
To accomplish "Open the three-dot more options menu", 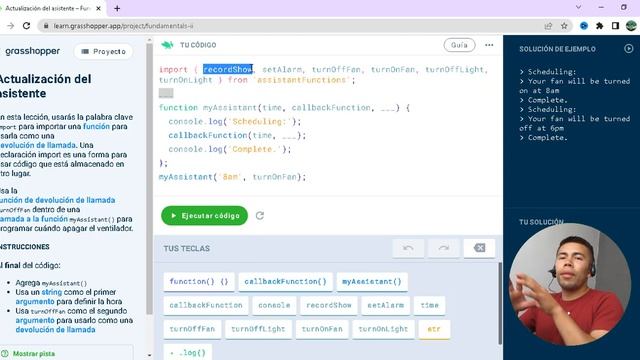I will 489,45.
